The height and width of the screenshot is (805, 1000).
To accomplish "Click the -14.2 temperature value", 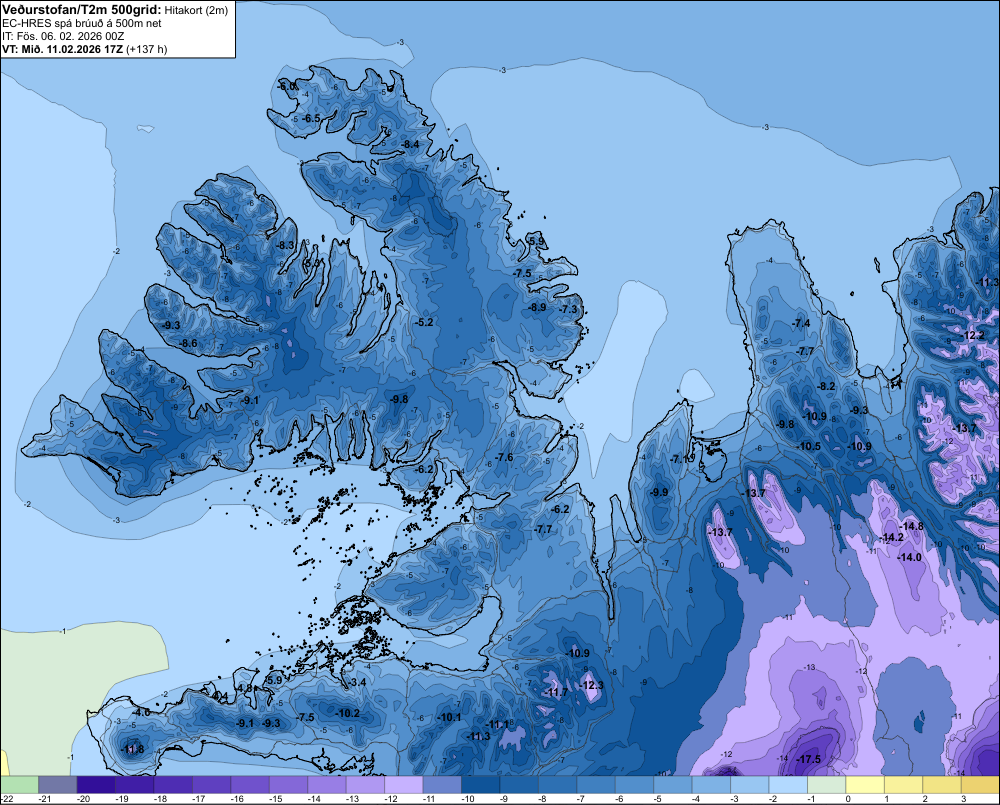I will point(892,538).
